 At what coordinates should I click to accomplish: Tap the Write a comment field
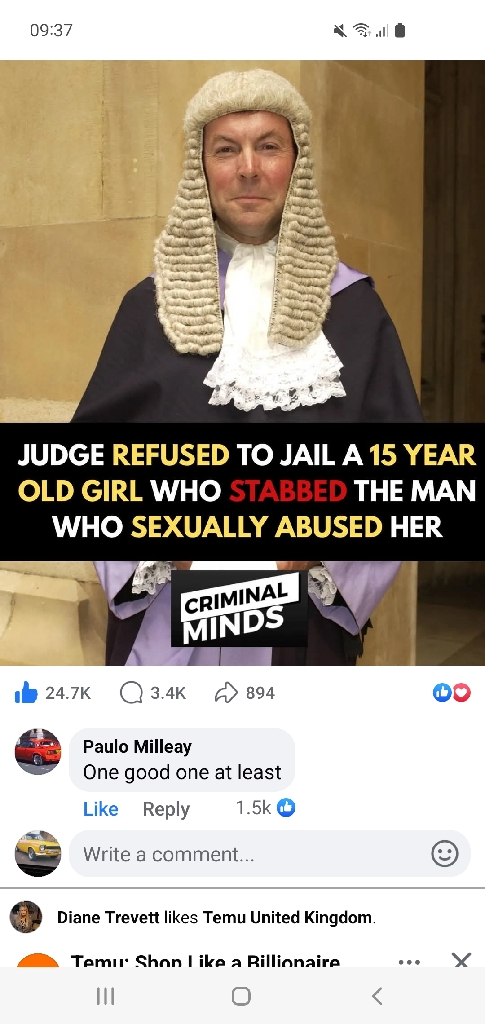(x=270, y=854)
